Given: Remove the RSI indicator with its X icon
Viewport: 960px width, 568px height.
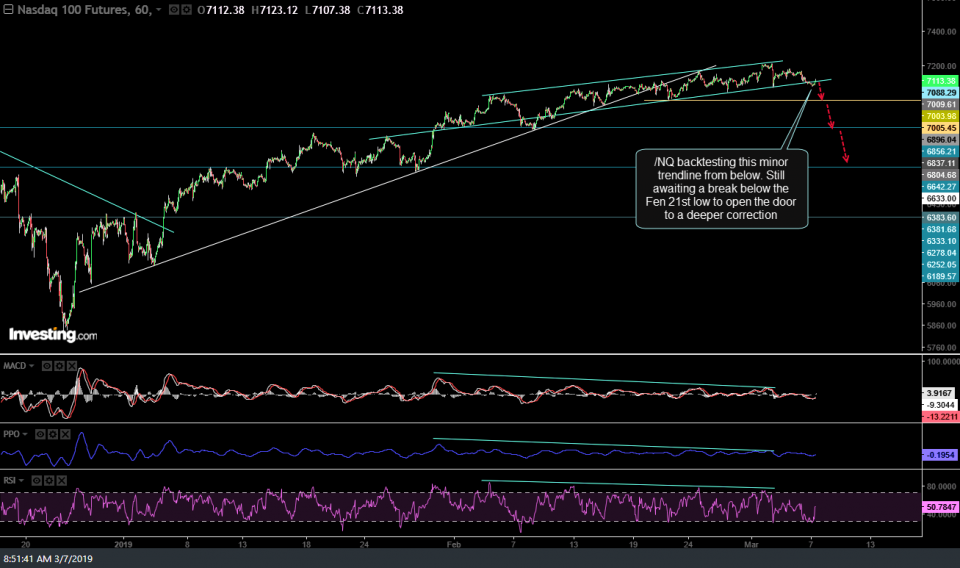Looking at the screenshot, I should [61, 480].
